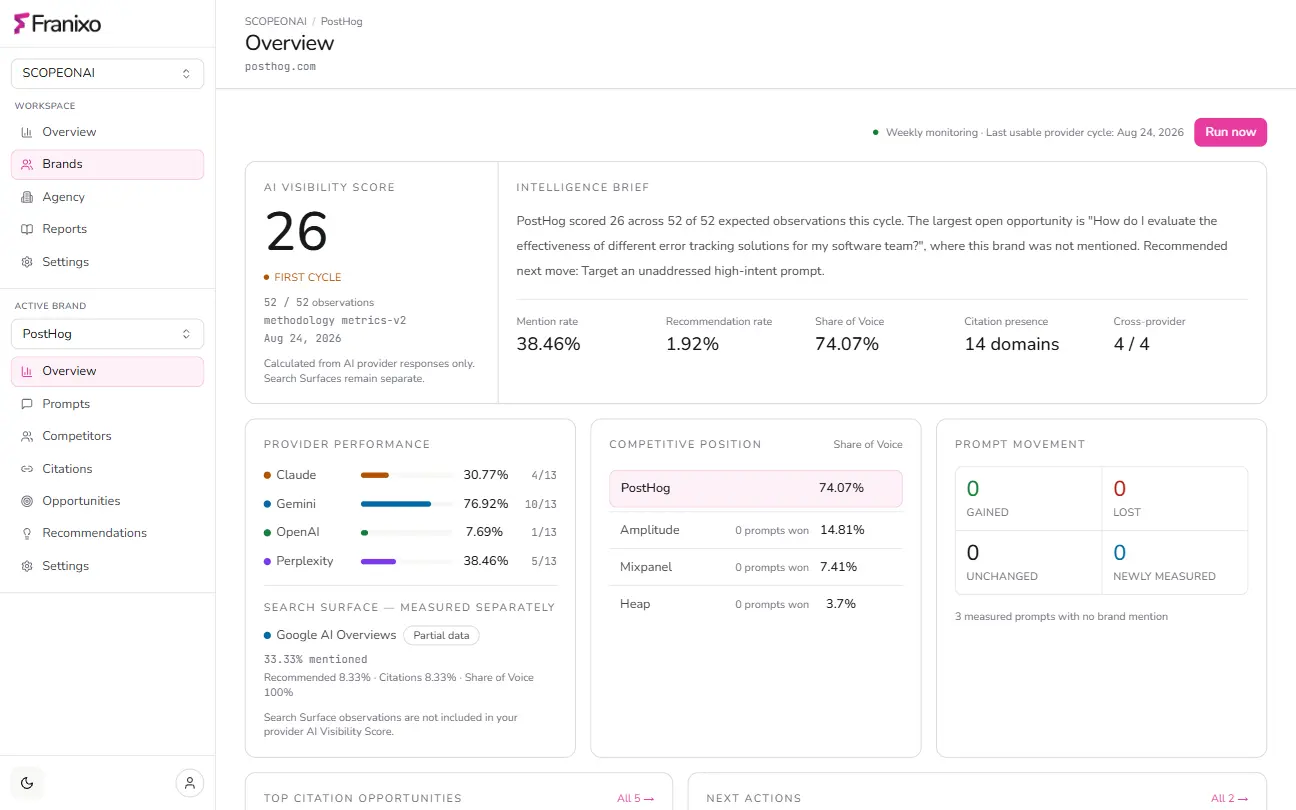Open the Brands menu item
Screen dimensions: 1296x810
point(107,164)
